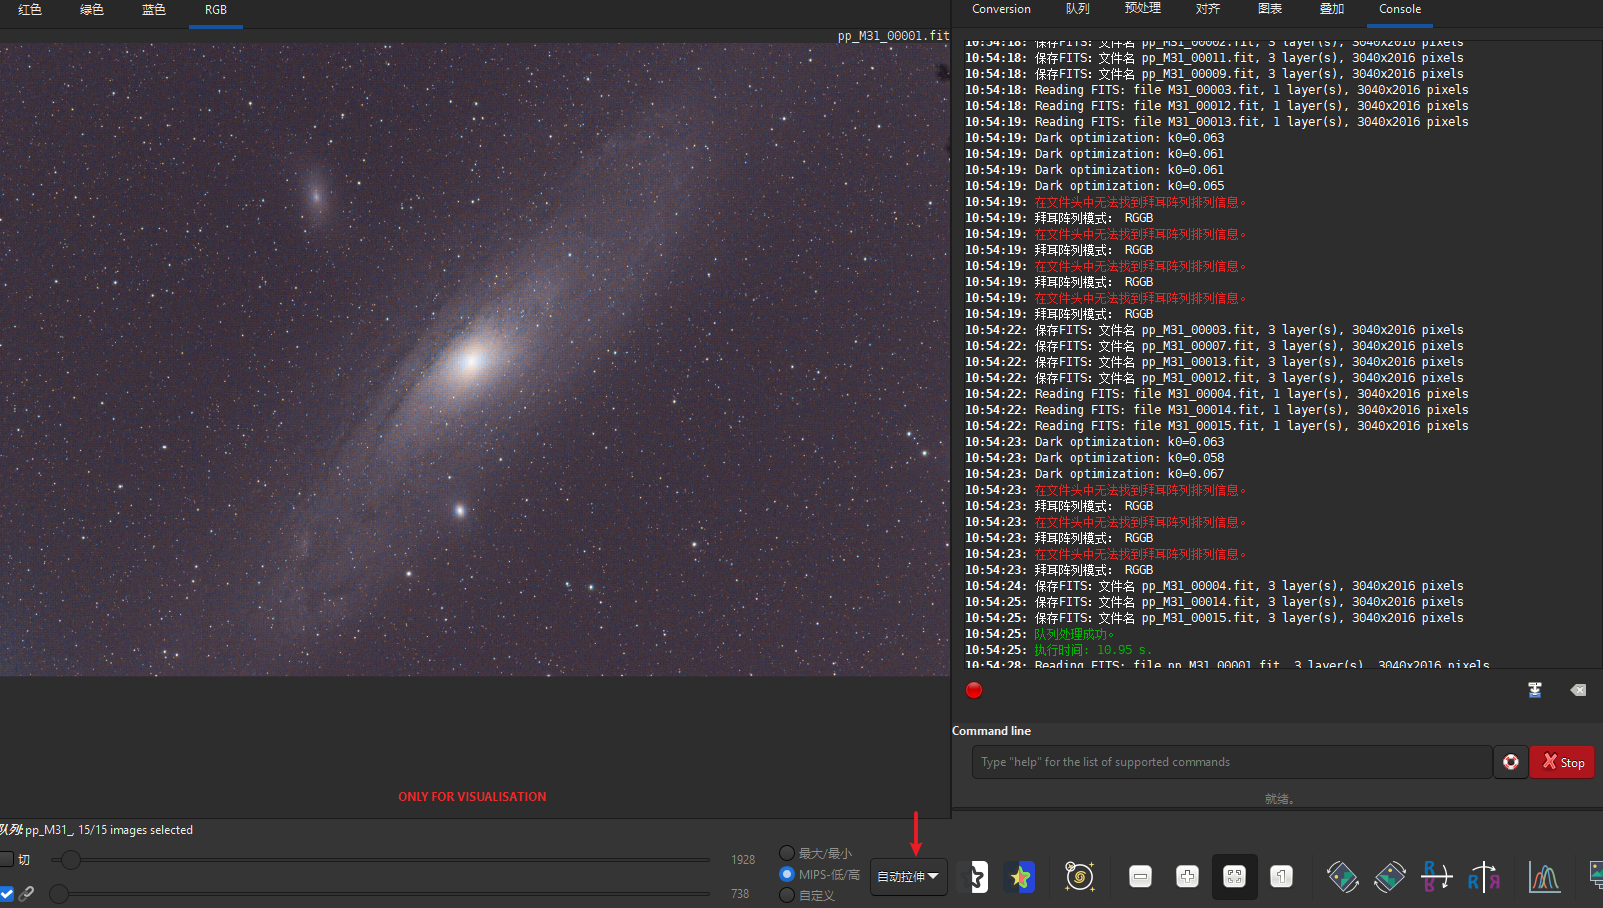Rotate image clockwise icon
The image size is (1603, 908).
tap(1390, 877)
